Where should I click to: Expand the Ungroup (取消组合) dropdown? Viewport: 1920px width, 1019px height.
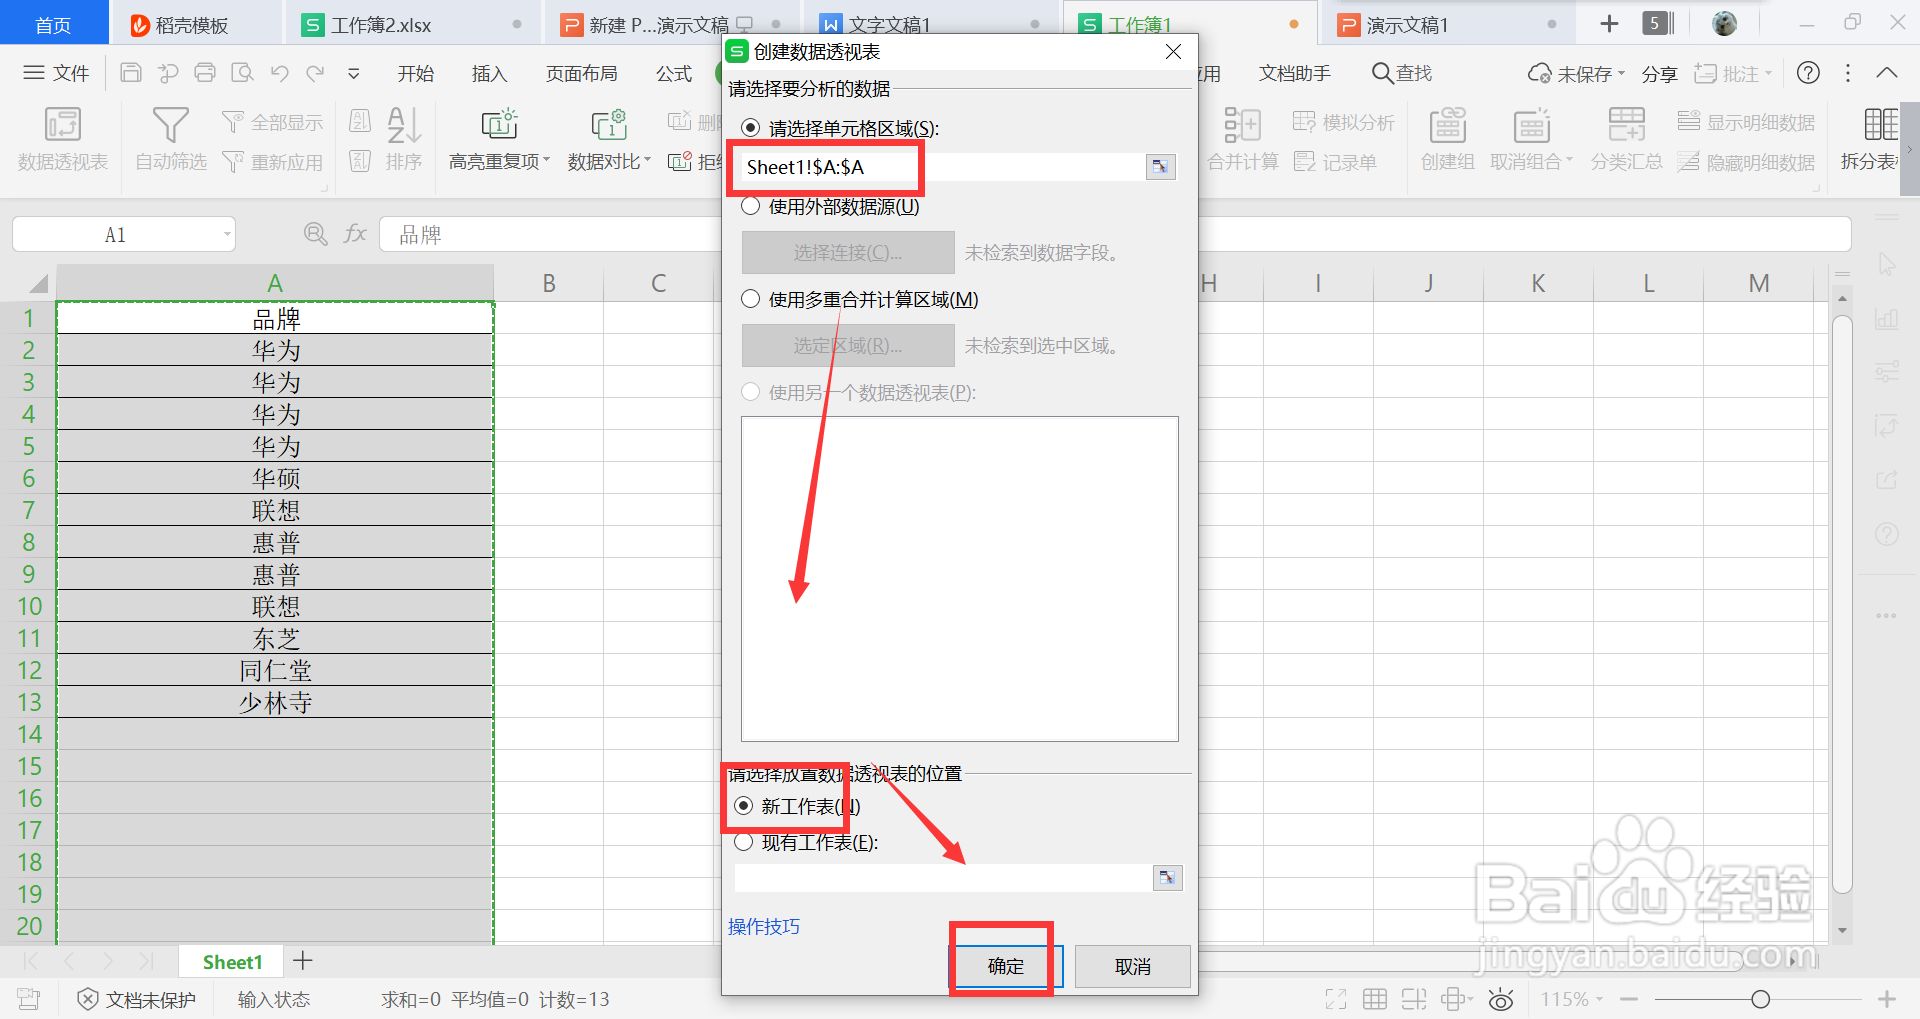pos(1569,162)
